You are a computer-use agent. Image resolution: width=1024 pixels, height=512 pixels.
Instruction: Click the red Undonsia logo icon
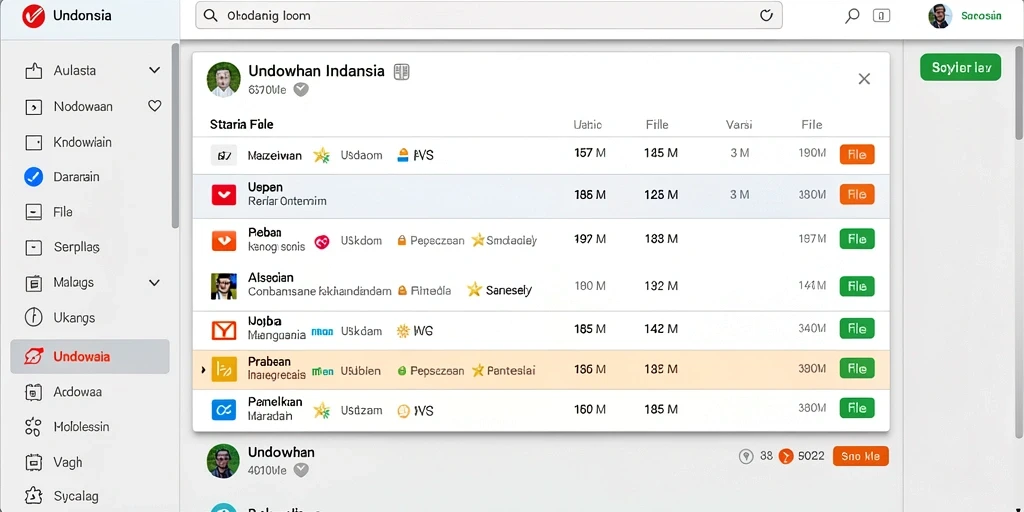point(33,16)
